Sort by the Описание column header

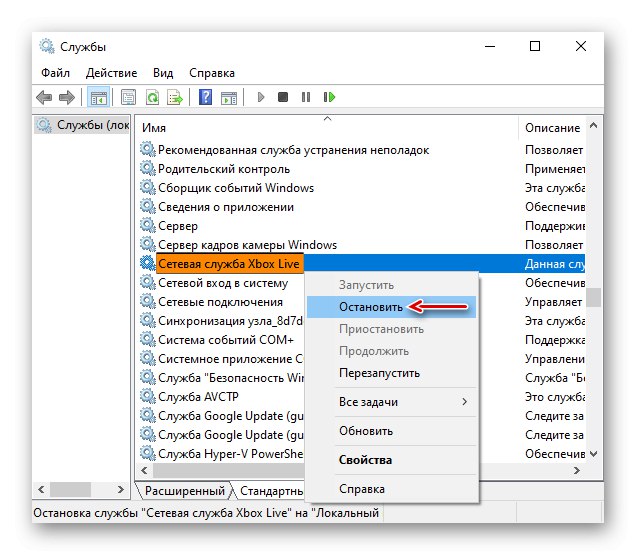pyautogui.click(x=552, y=128)
